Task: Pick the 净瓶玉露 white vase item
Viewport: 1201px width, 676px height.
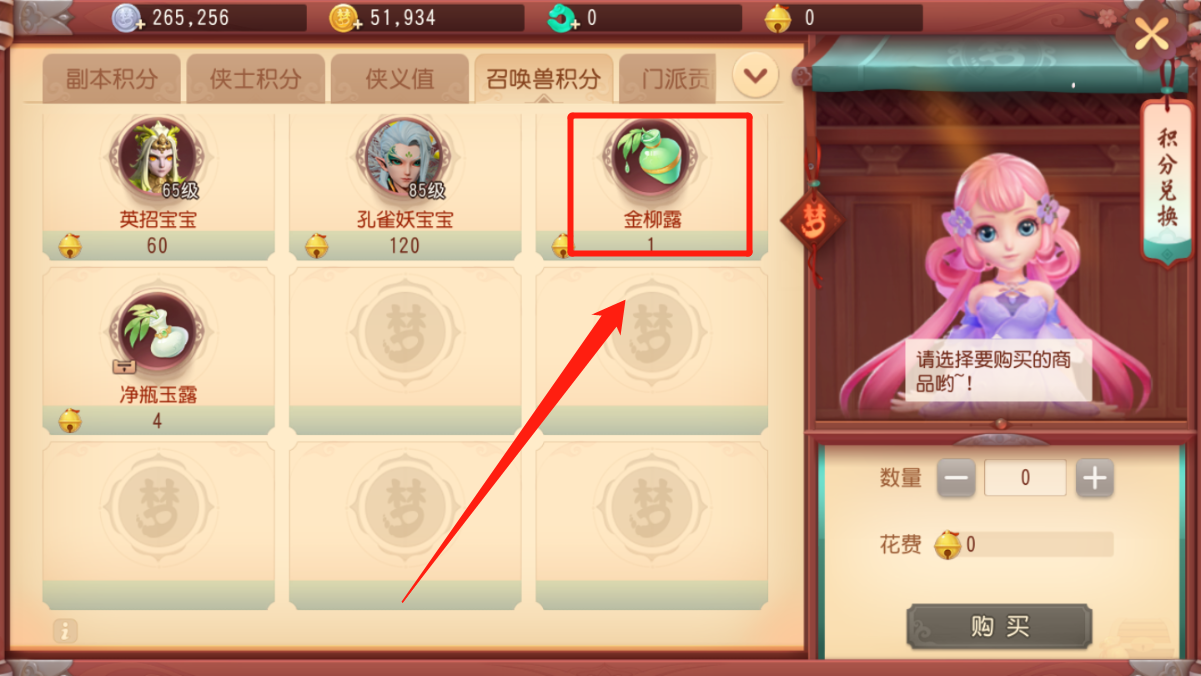Action: 158,333
